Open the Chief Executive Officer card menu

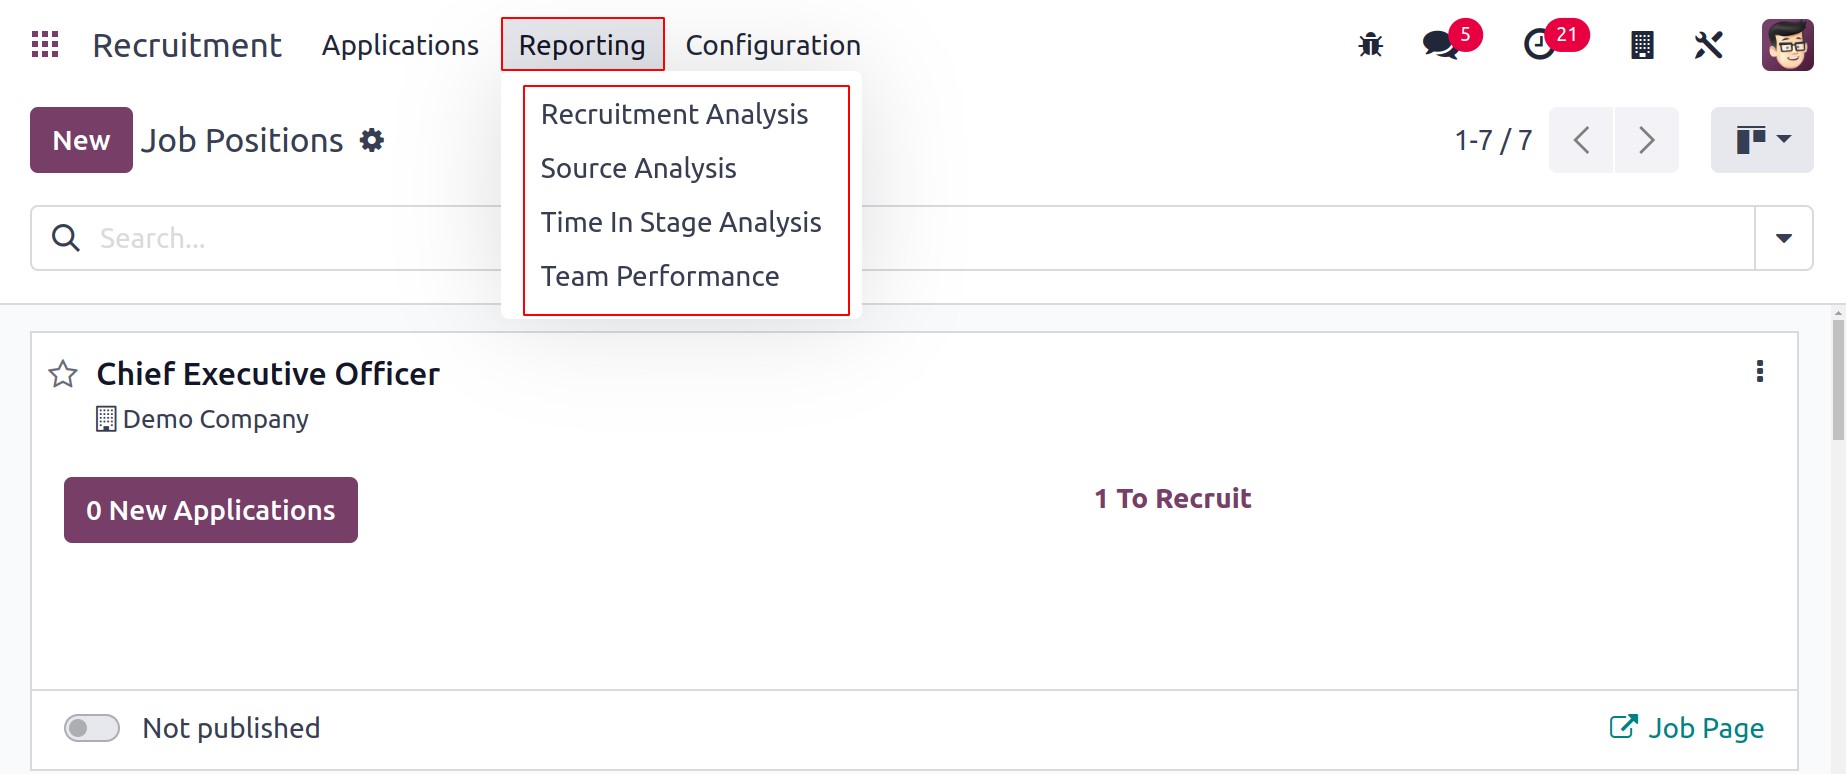tap(1760, 372)
